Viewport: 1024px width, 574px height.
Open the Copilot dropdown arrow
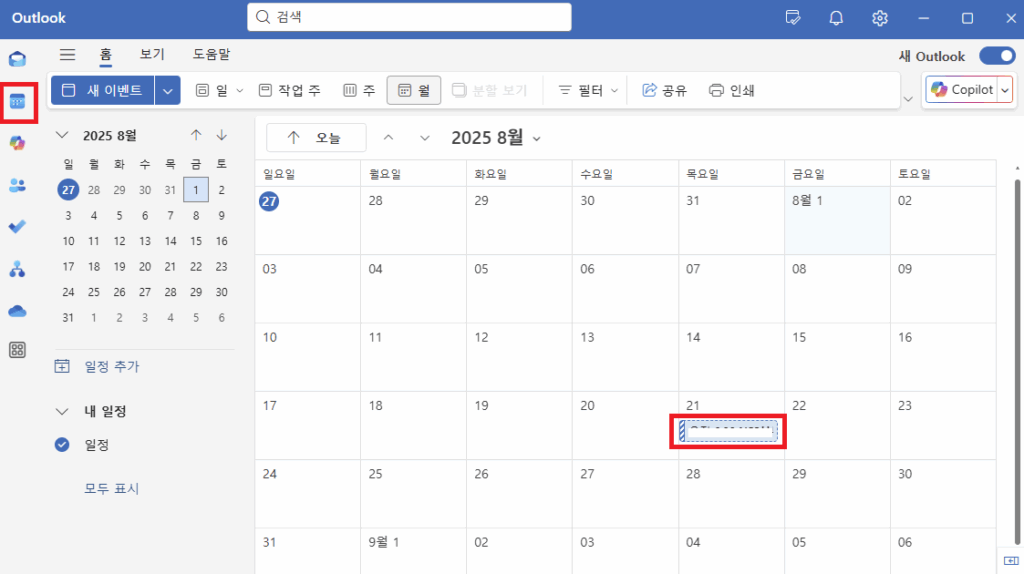1005,90
